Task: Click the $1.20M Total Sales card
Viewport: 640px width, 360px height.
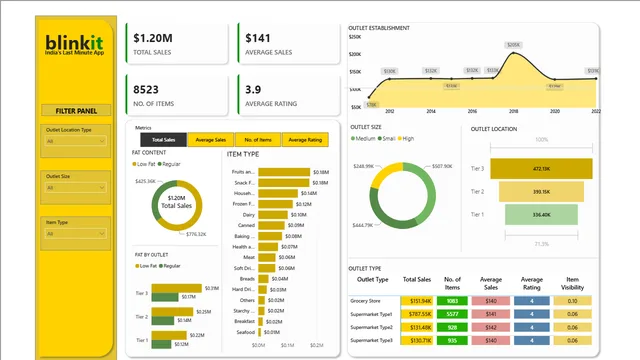Action: click(x=177, y=44)
